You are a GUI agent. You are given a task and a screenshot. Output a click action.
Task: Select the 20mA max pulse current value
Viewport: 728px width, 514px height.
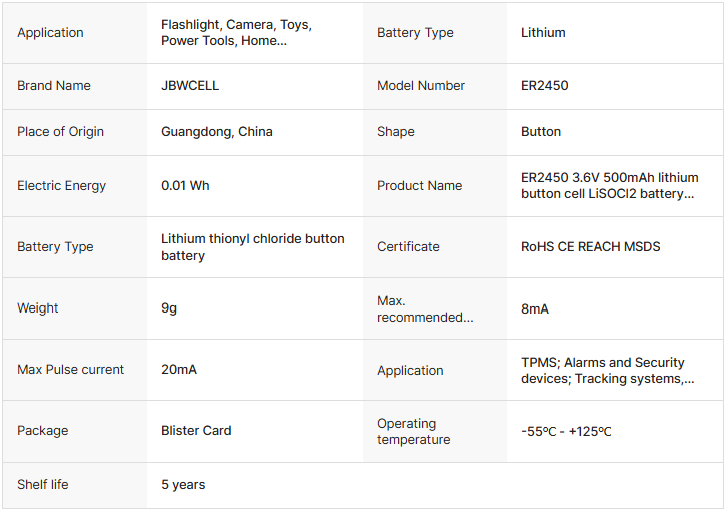click(x=179, y=370)
